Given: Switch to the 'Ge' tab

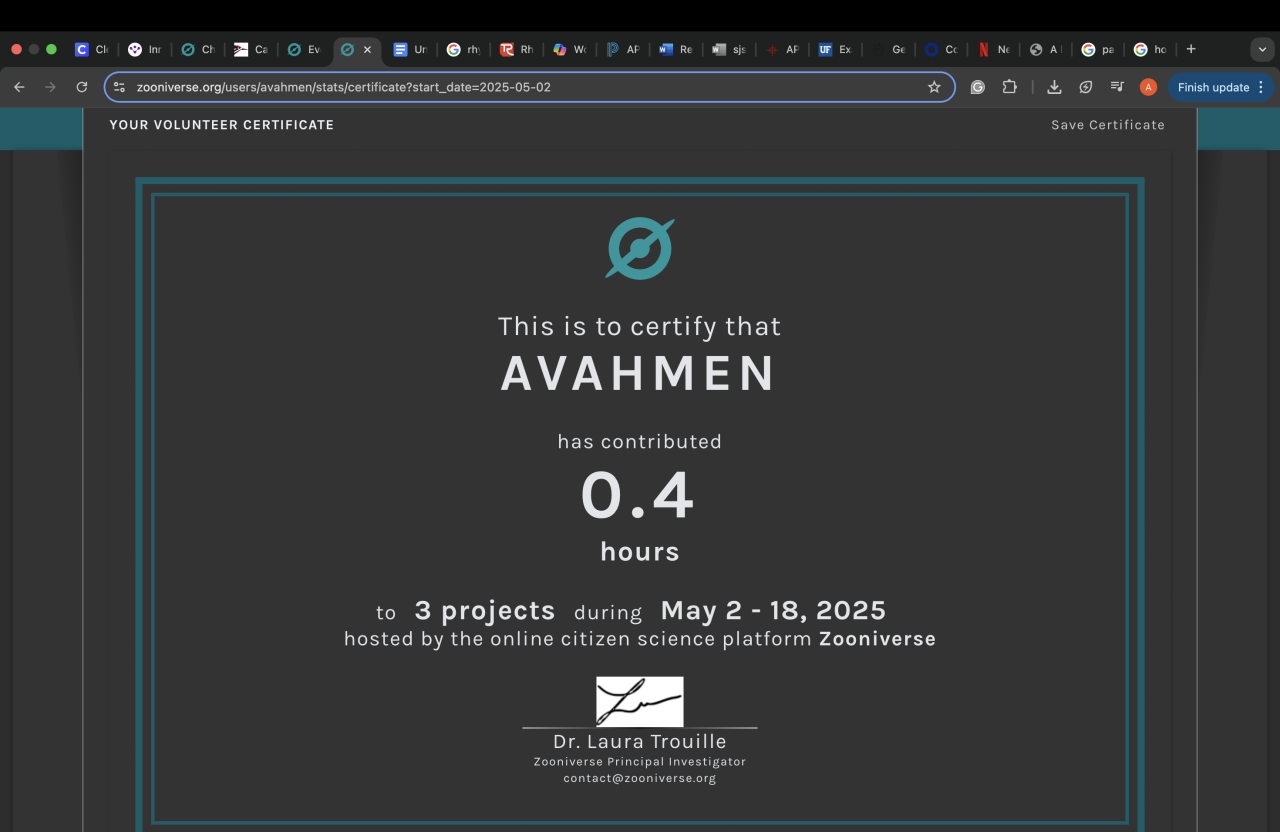Looking at the screenshot, I should pyautogui.click(x=887, y=49).
